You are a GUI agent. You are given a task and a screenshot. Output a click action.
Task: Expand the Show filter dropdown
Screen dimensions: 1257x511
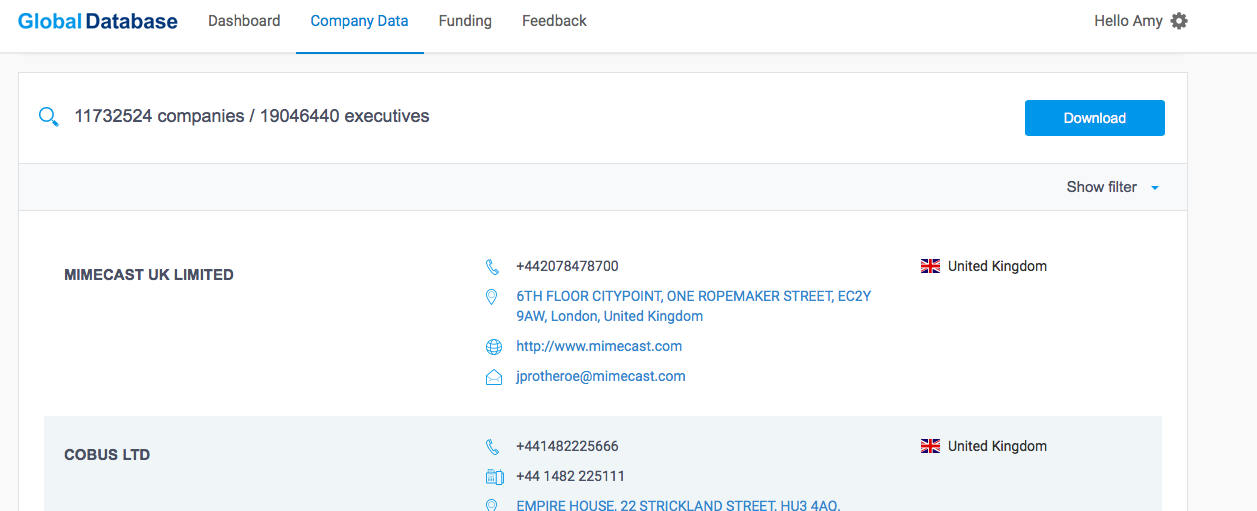coord(1113,187)
